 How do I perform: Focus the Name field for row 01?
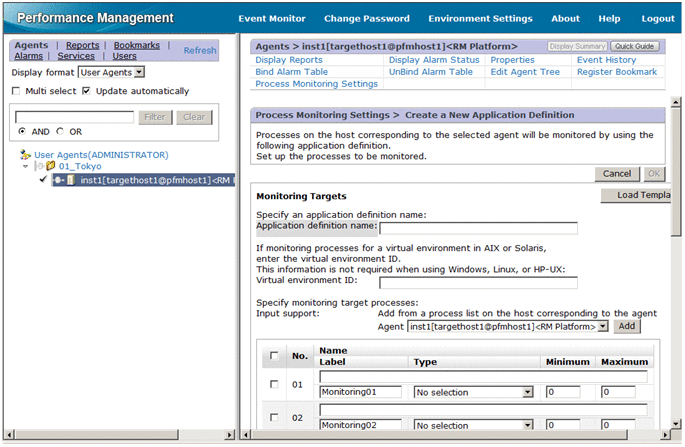point(483,377)
